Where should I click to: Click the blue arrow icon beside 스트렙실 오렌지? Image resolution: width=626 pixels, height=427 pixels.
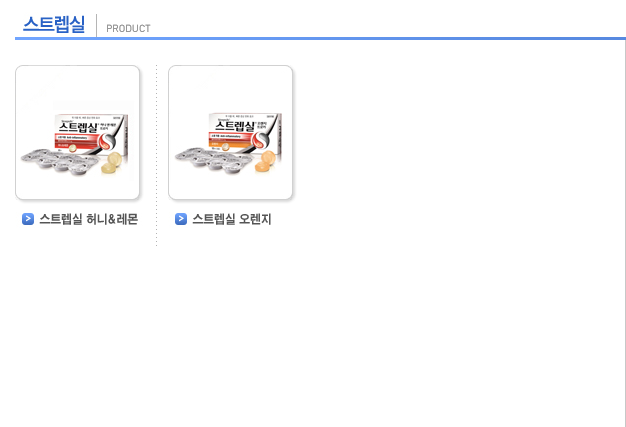point(181,219)
